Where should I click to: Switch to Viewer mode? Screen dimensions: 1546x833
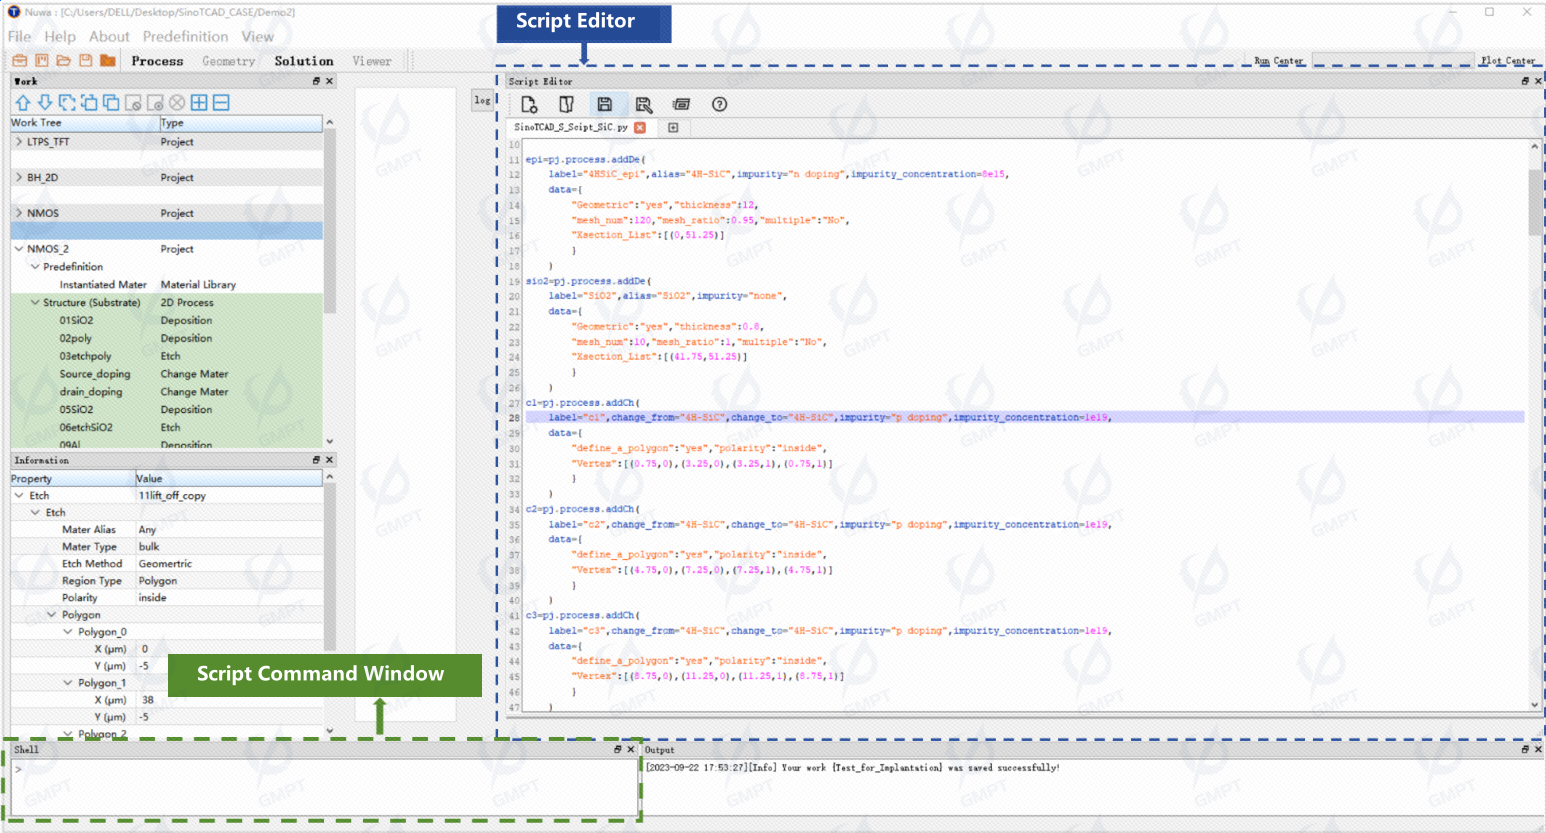(x=372, y=61)
